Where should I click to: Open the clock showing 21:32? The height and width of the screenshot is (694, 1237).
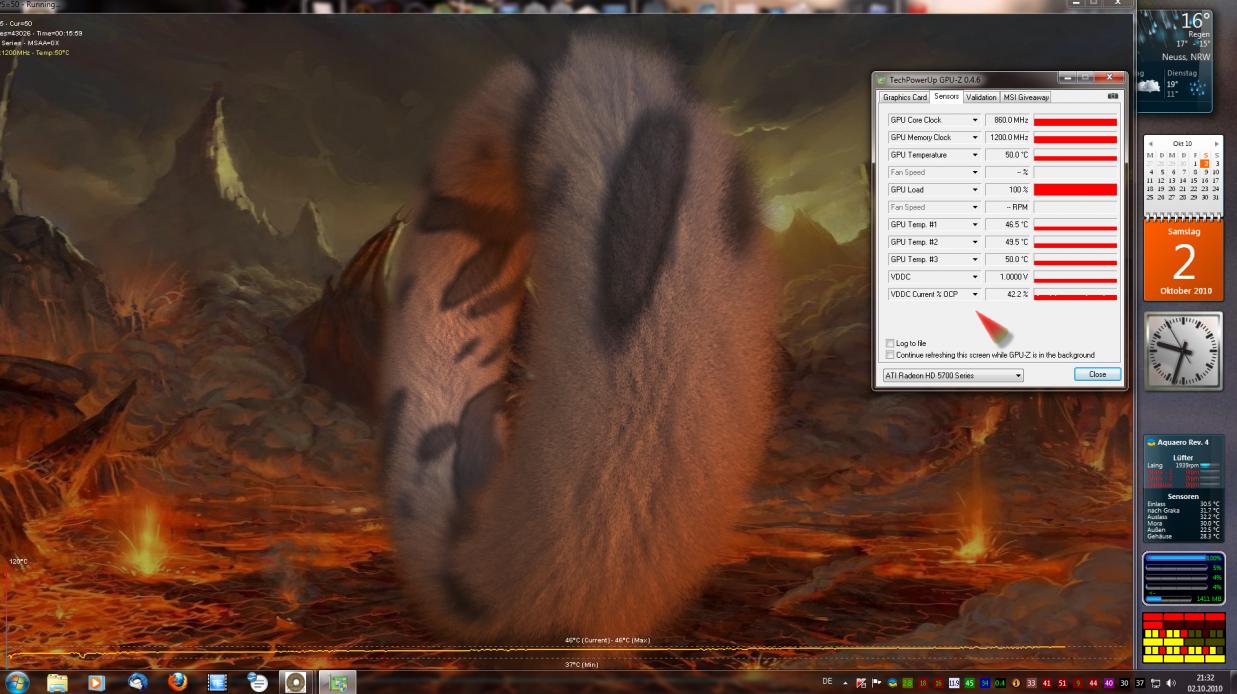coord(1204,682)
